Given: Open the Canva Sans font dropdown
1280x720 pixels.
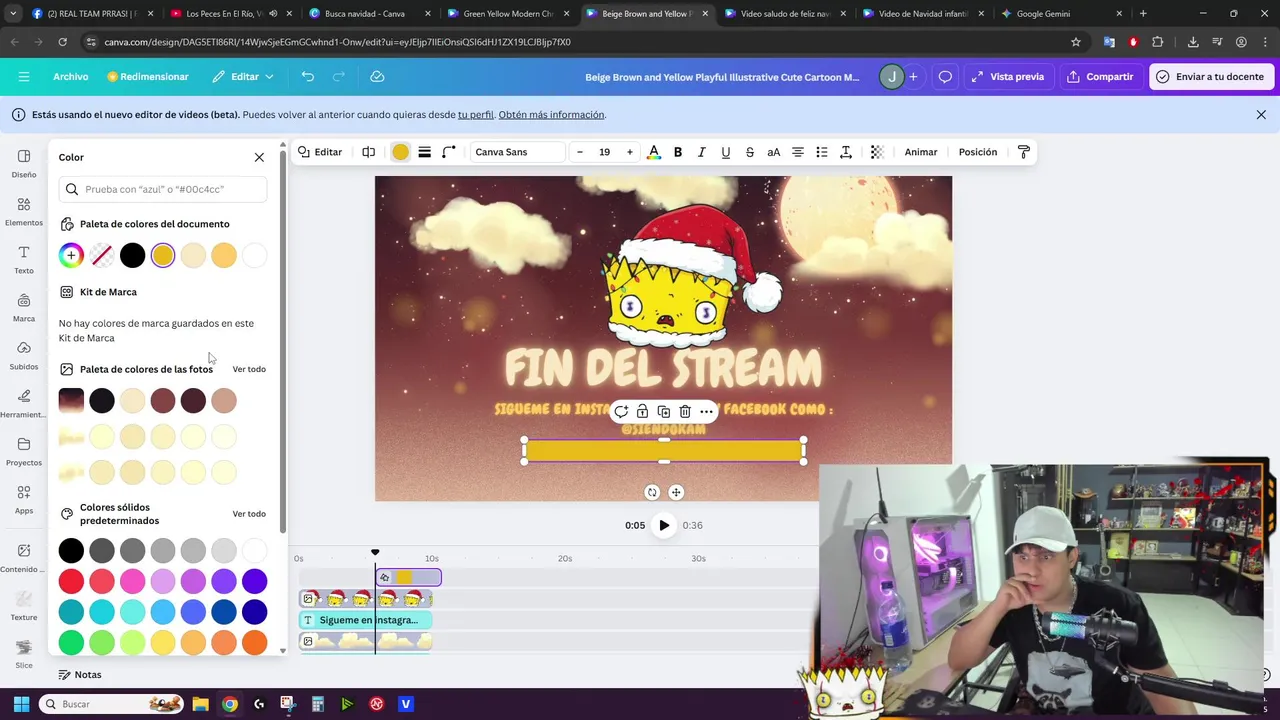Looking at the screenshot, I should pyautogui.click(x=518, y=152).
